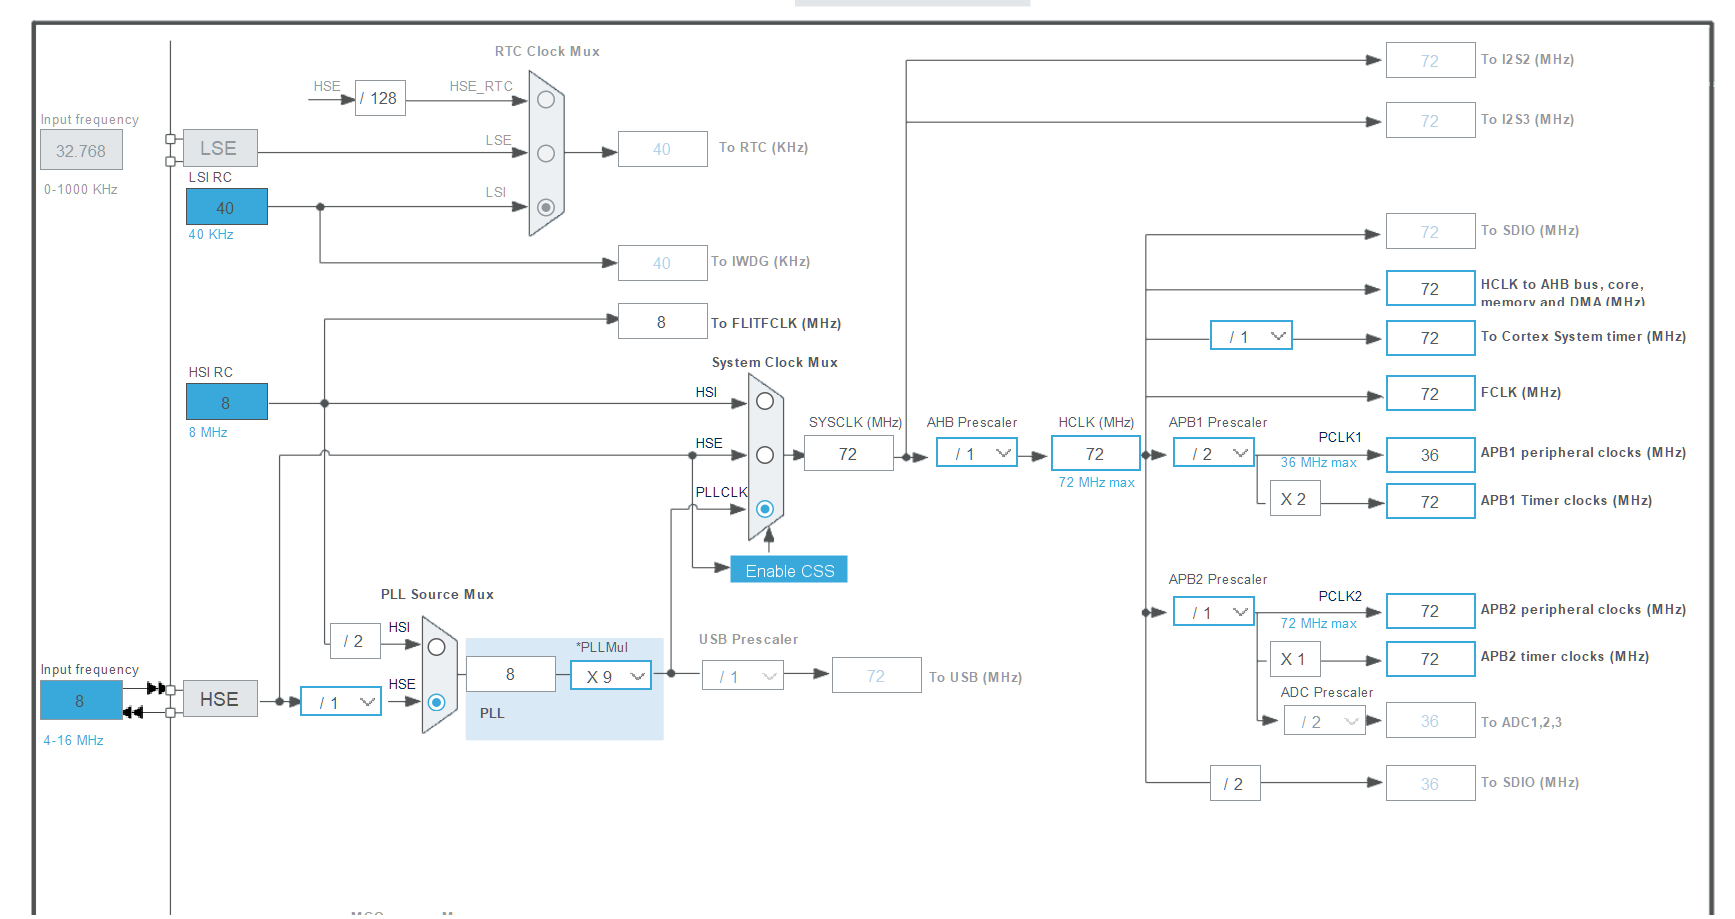The height and width of the screenshot is (919, 1735).
Task: Edit the APB1 peripheral clocks 36 field
Action: pos(1431,455)
